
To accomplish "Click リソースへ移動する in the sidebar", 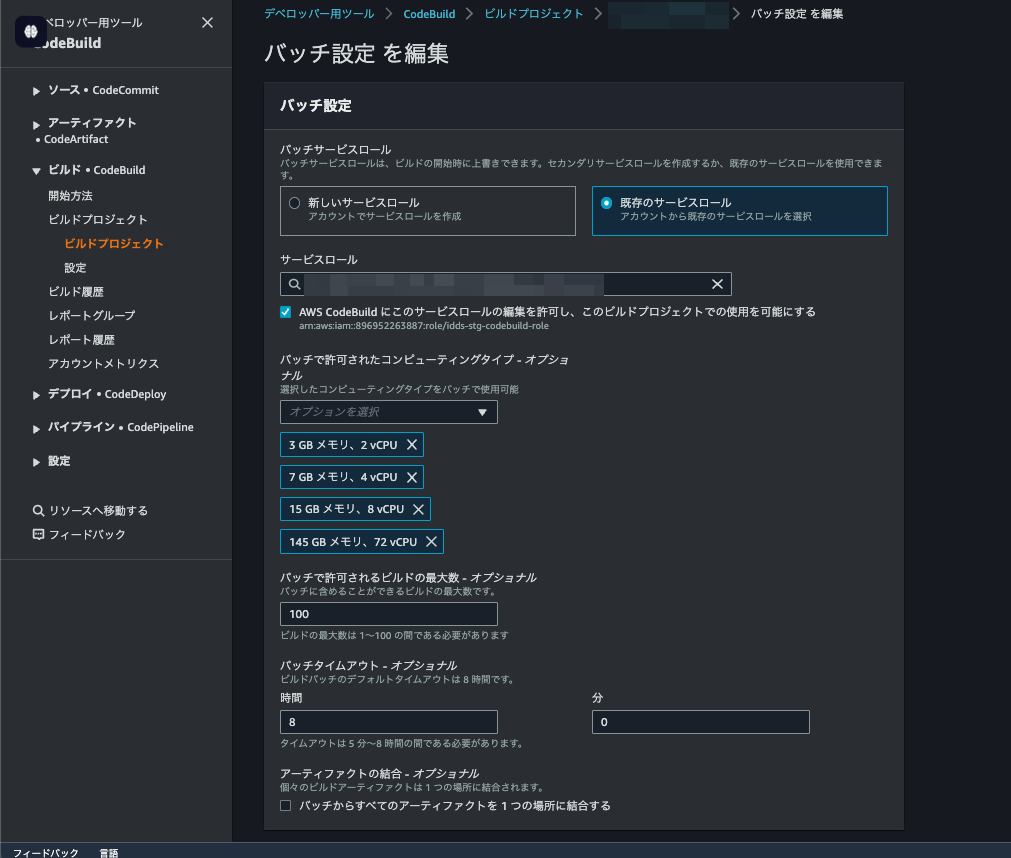I will point(98,511).
